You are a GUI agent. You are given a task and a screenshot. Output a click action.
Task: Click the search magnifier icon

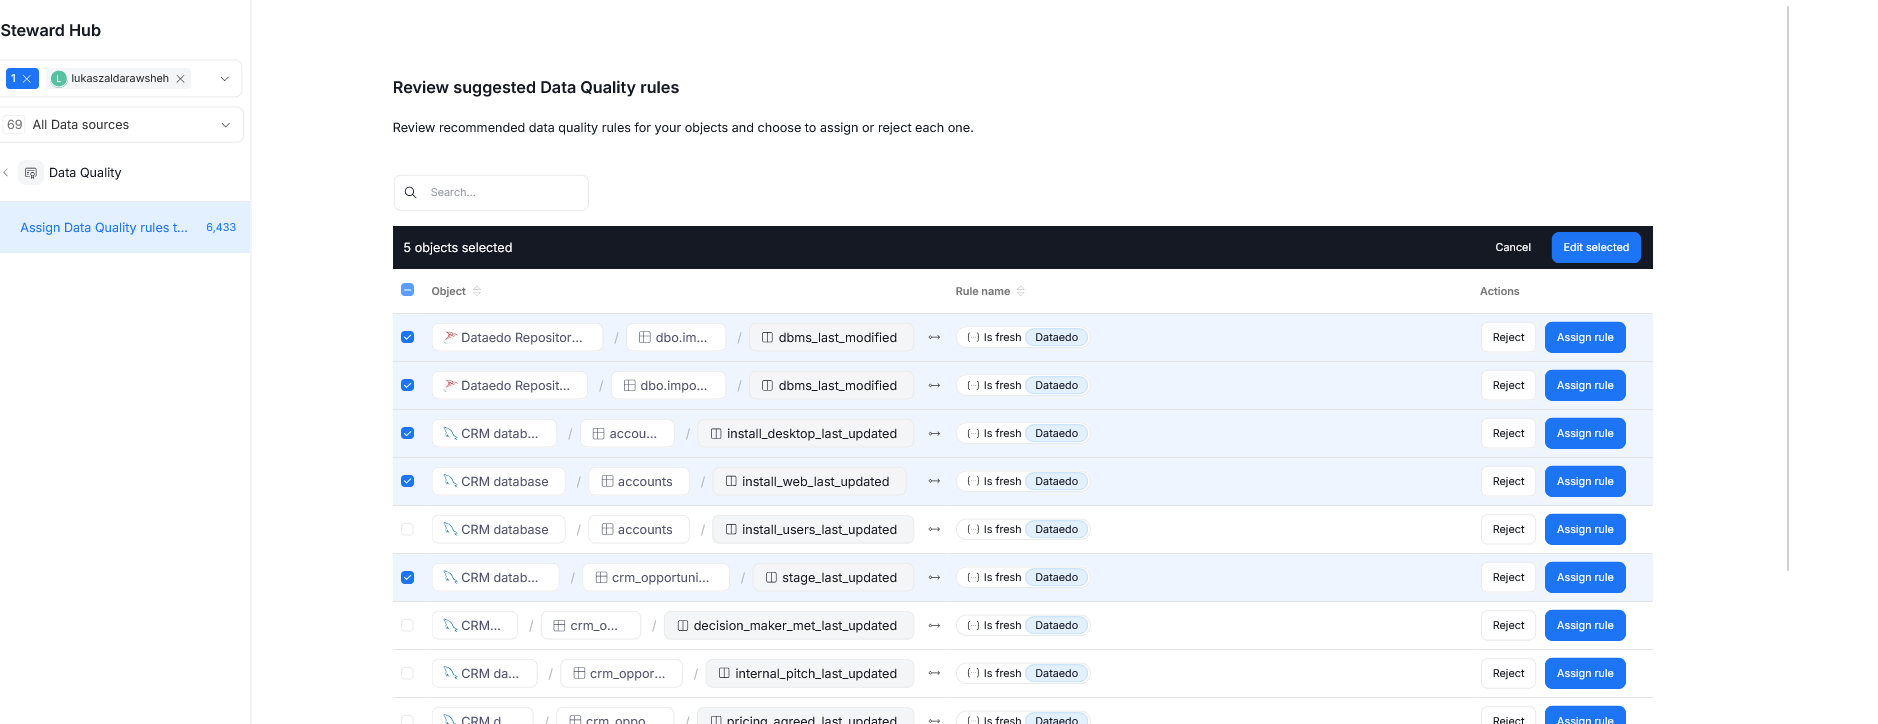410,193
